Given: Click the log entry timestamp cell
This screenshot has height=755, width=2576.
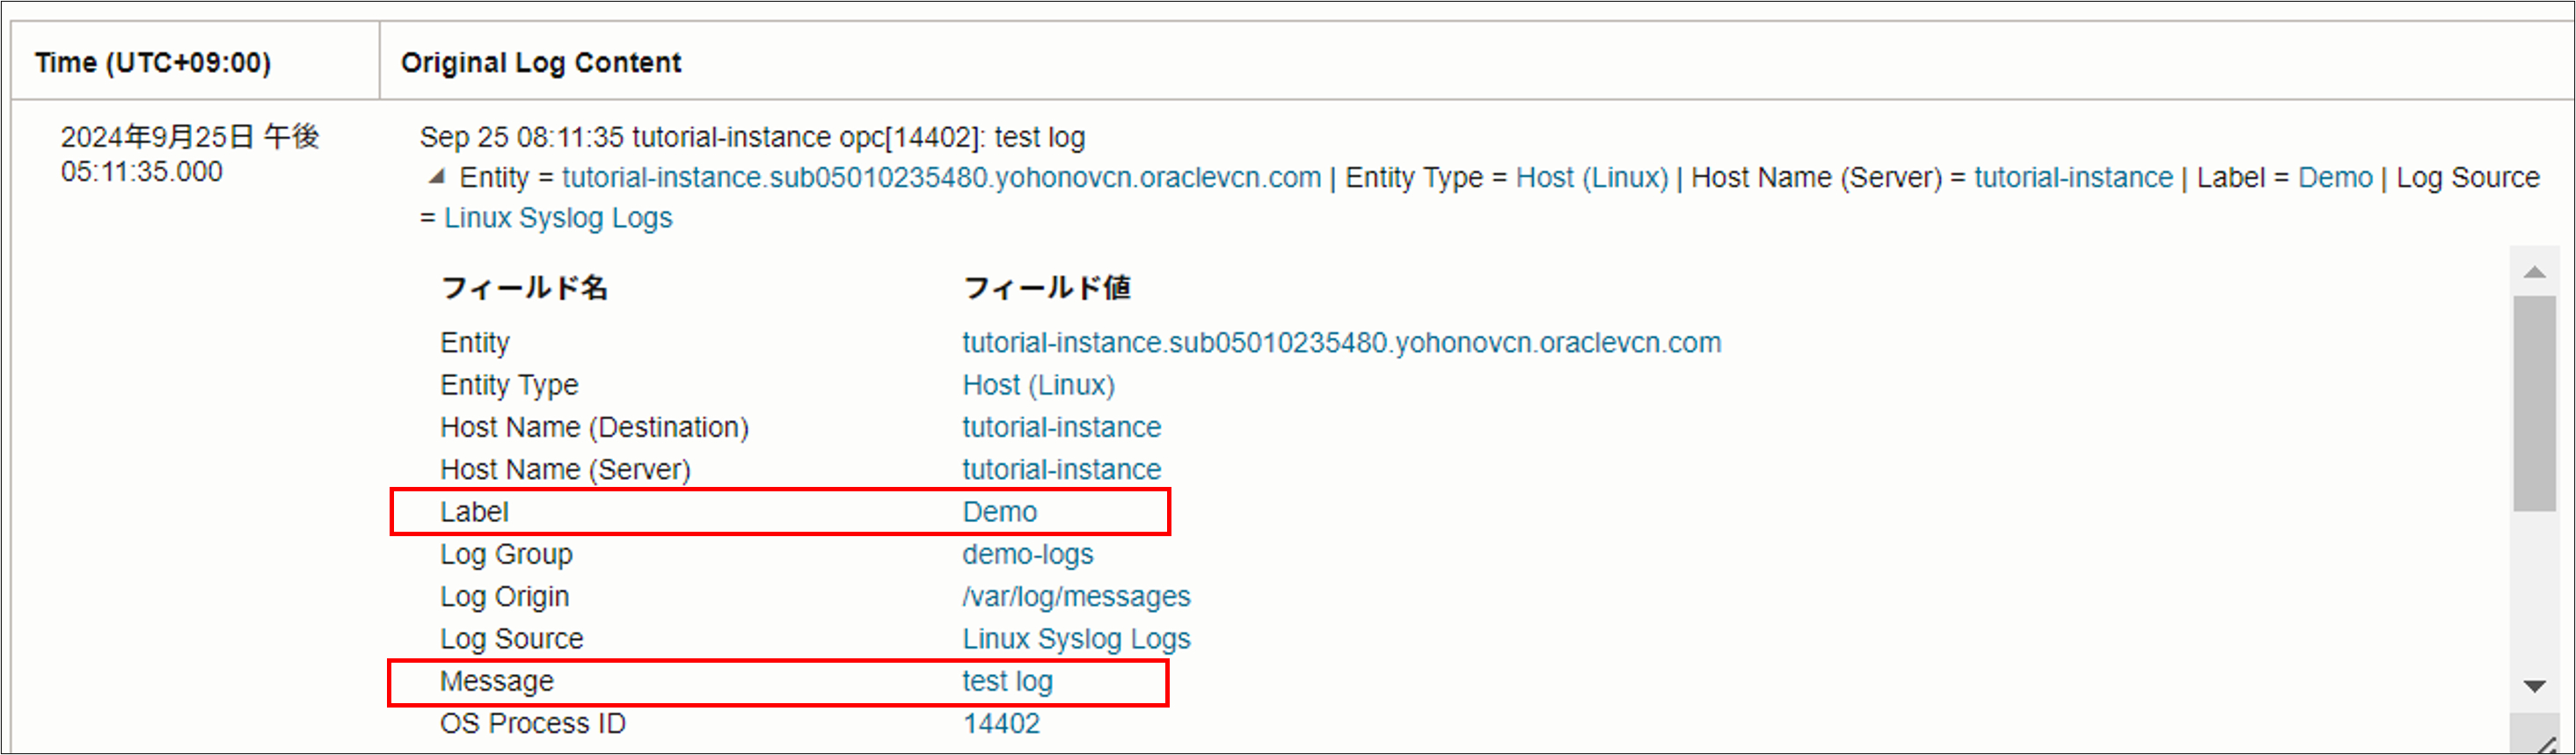Looking at the screenshot, I should (x=190, y=154).
